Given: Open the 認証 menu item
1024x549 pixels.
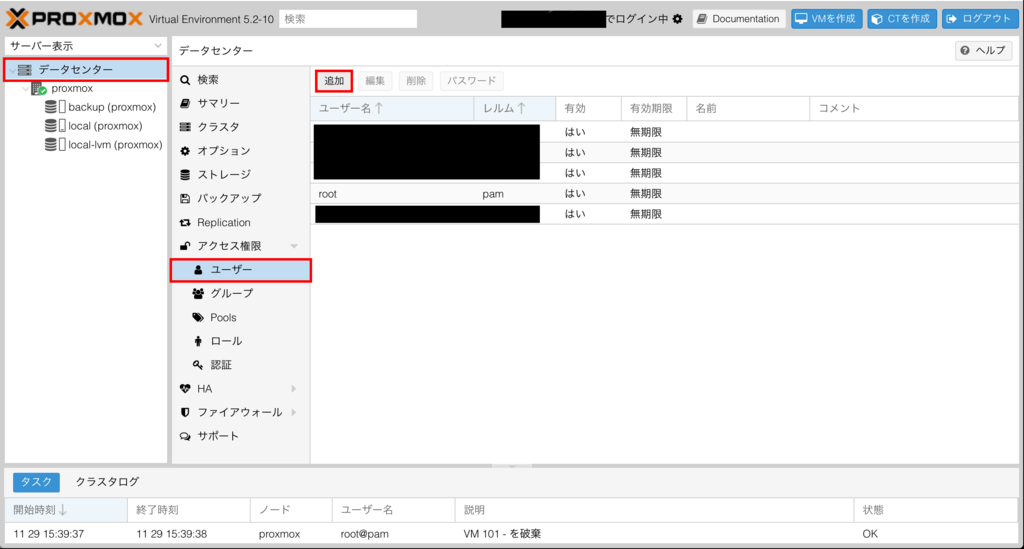Looking at the screenshot, I should [x=240, y=365].
